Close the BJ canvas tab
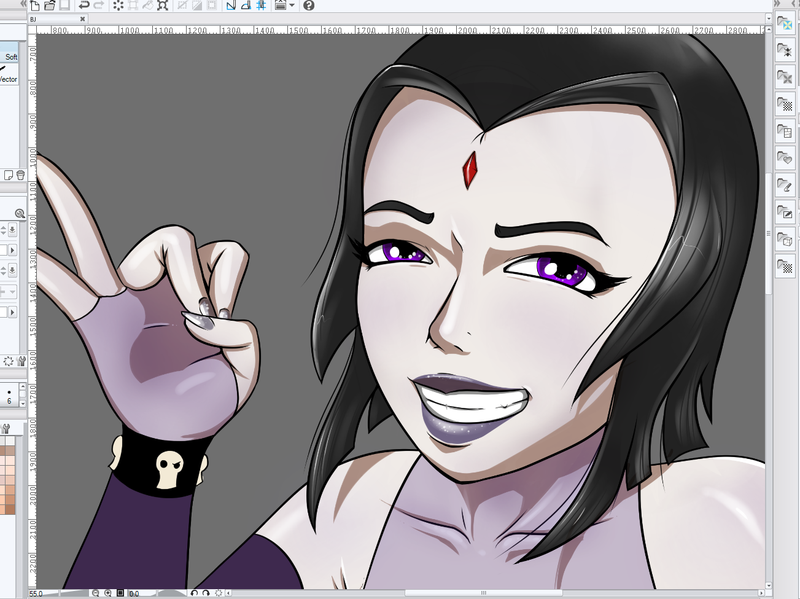This screenshot has height=599, width=800. pyautogui.click(x=83, y=19)
